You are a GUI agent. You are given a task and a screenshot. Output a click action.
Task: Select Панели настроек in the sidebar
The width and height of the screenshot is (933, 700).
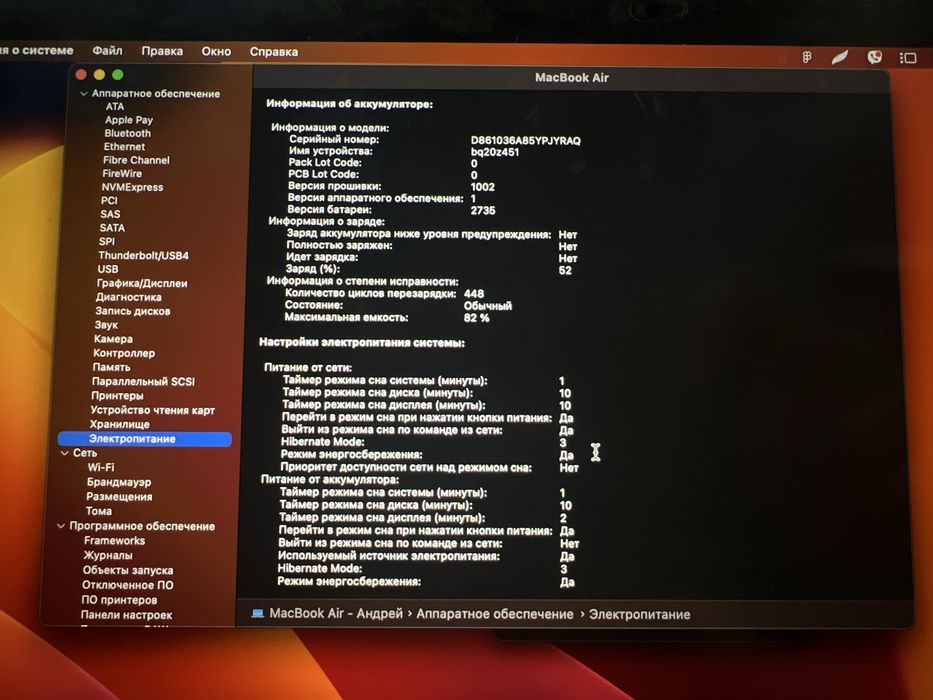126,615
